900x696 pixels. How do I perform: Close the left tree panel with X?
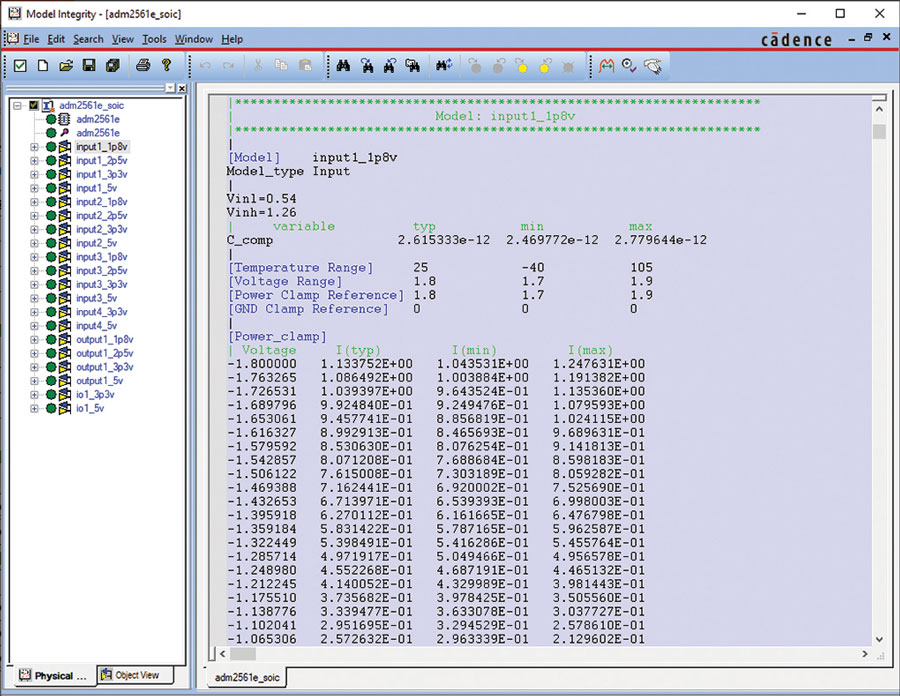181,89
